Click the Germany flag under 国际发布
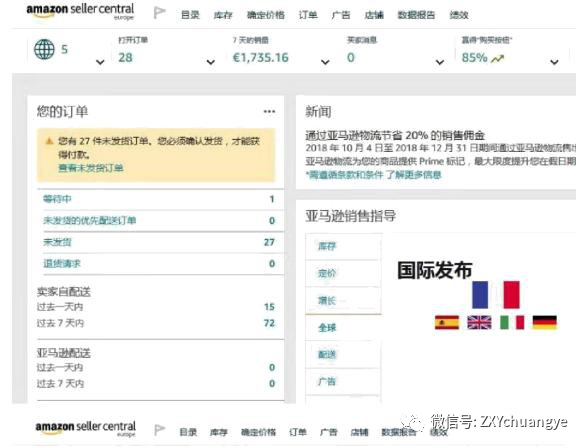Viewport: 586px width, 448px height. [x=545, y=322]
